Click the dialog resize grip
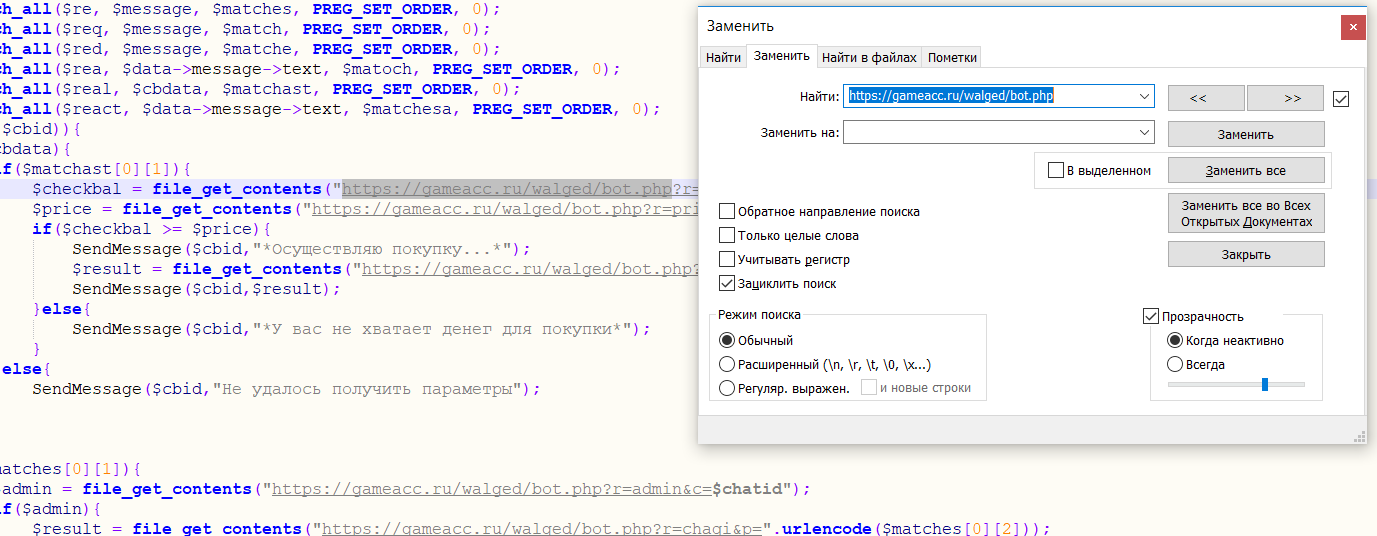Screen dimensions: 1377x536 (1360, 436)
